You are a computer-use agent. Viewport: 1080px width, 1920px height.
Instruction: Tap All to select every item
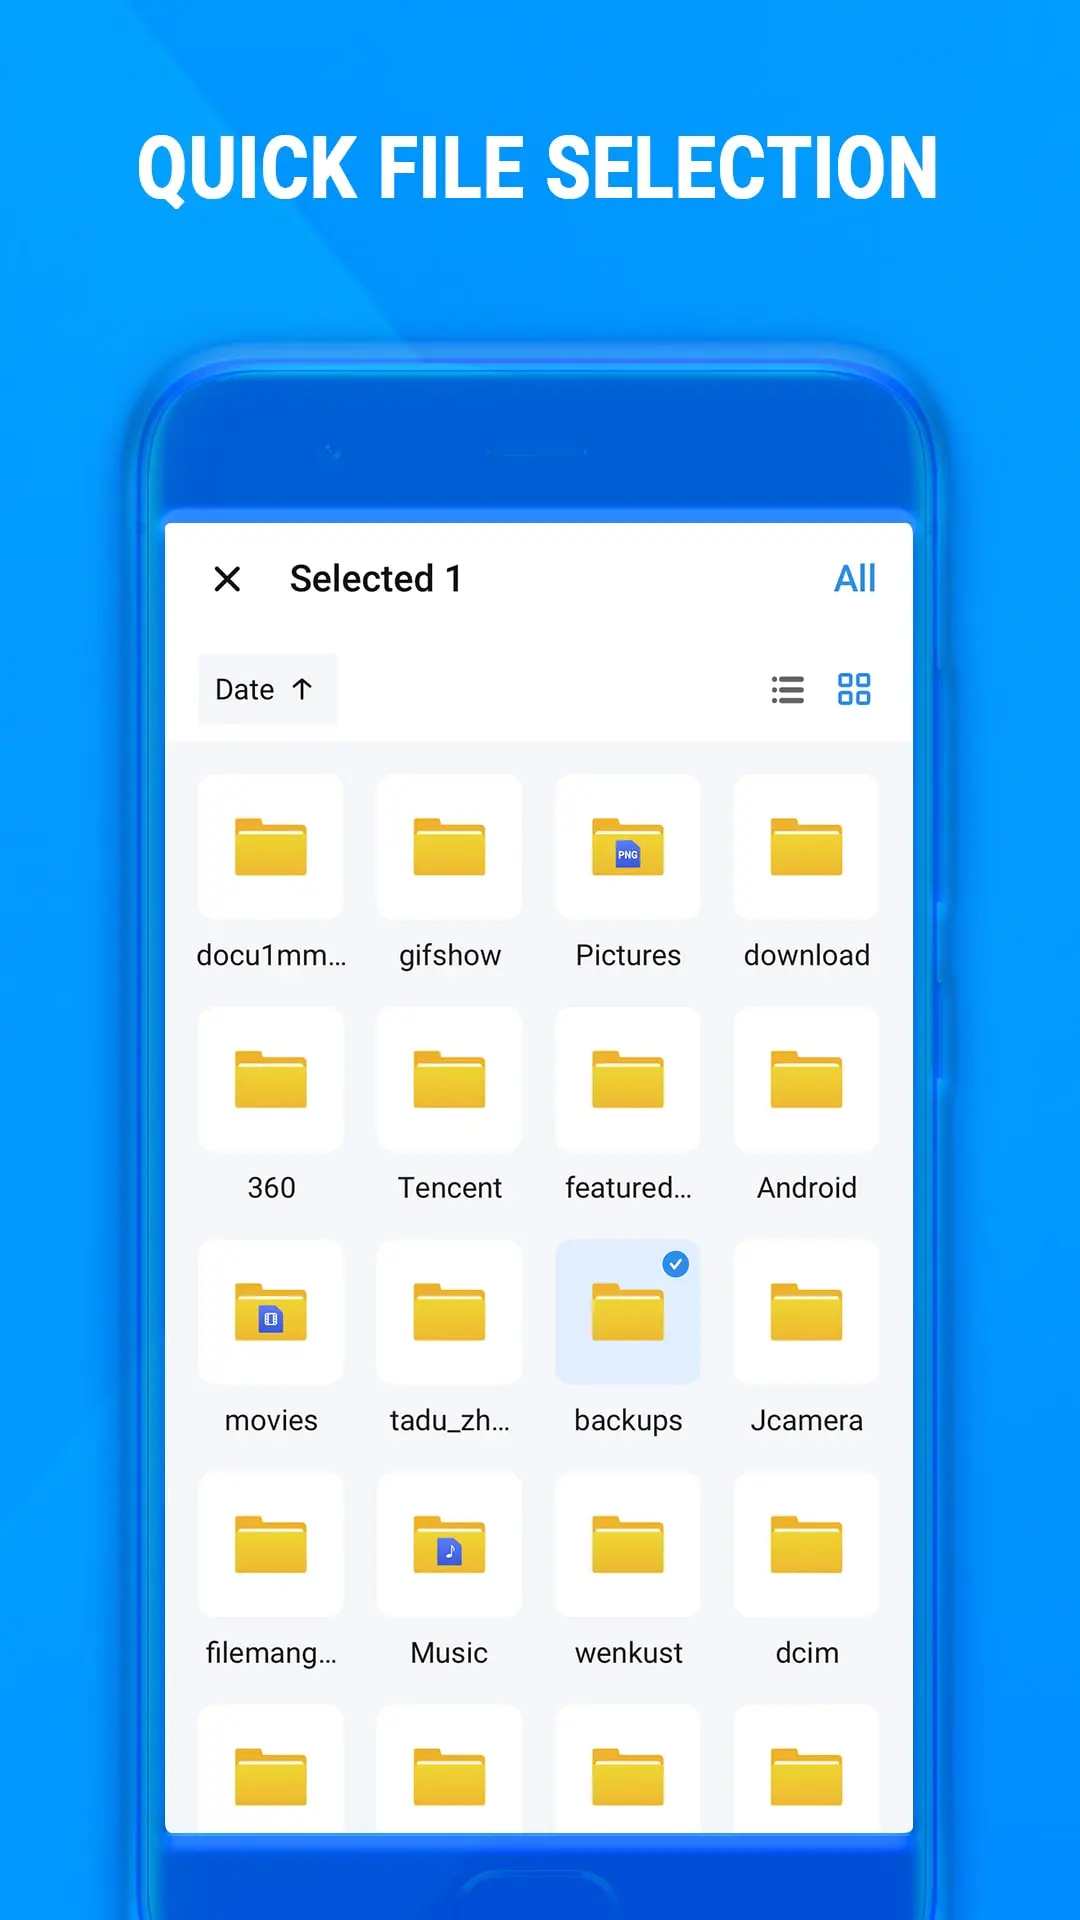(855, 578)
